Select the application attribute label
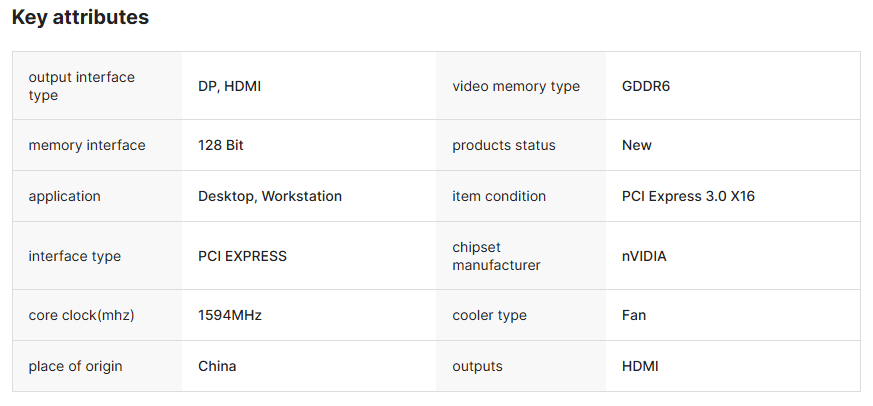Image resolution: width=873 pixels, height=406 pixels. point(65,197)
